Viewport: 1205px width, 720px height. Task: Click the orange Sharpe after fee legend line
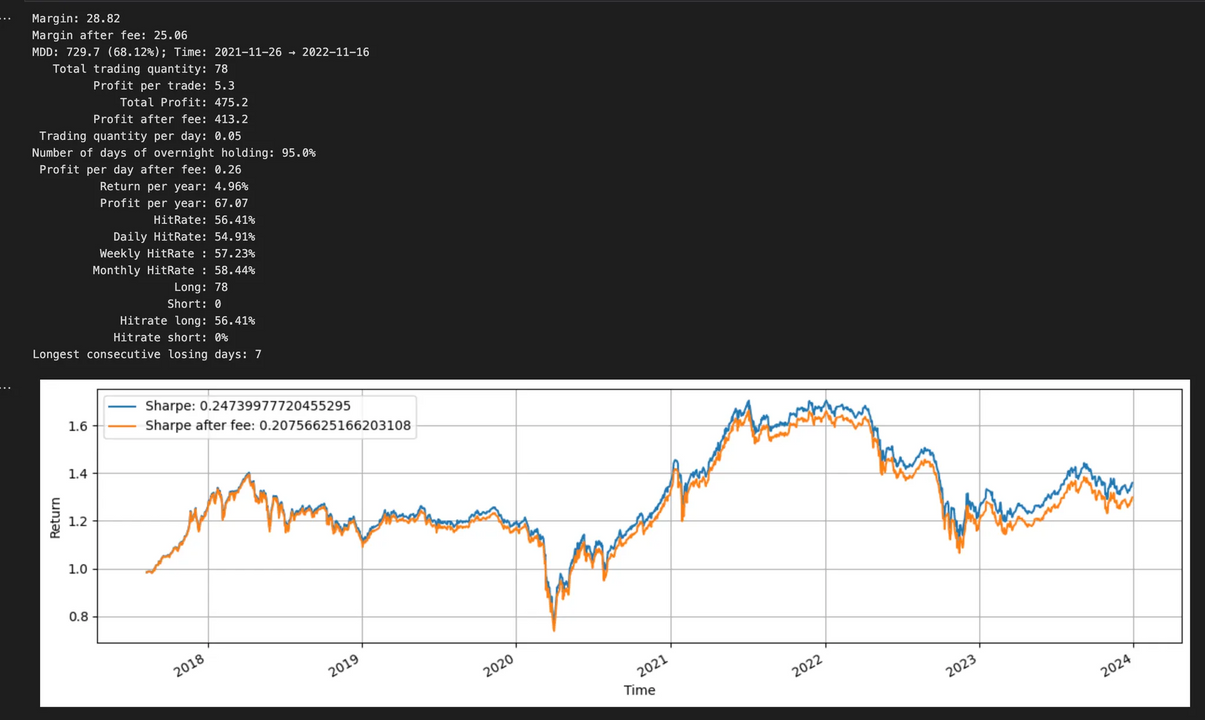(123, 425)
